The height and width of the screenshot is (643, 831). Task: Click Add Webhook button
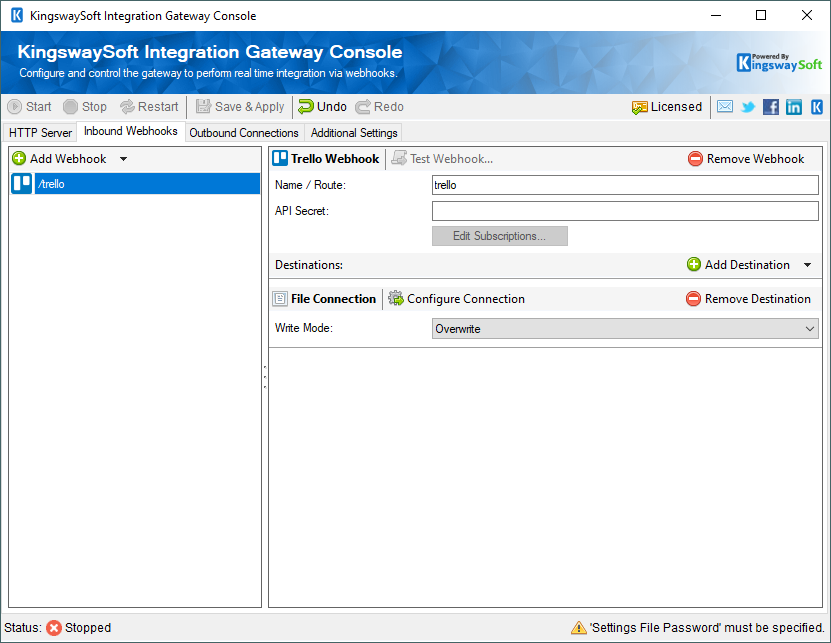(x=59, y=158)
